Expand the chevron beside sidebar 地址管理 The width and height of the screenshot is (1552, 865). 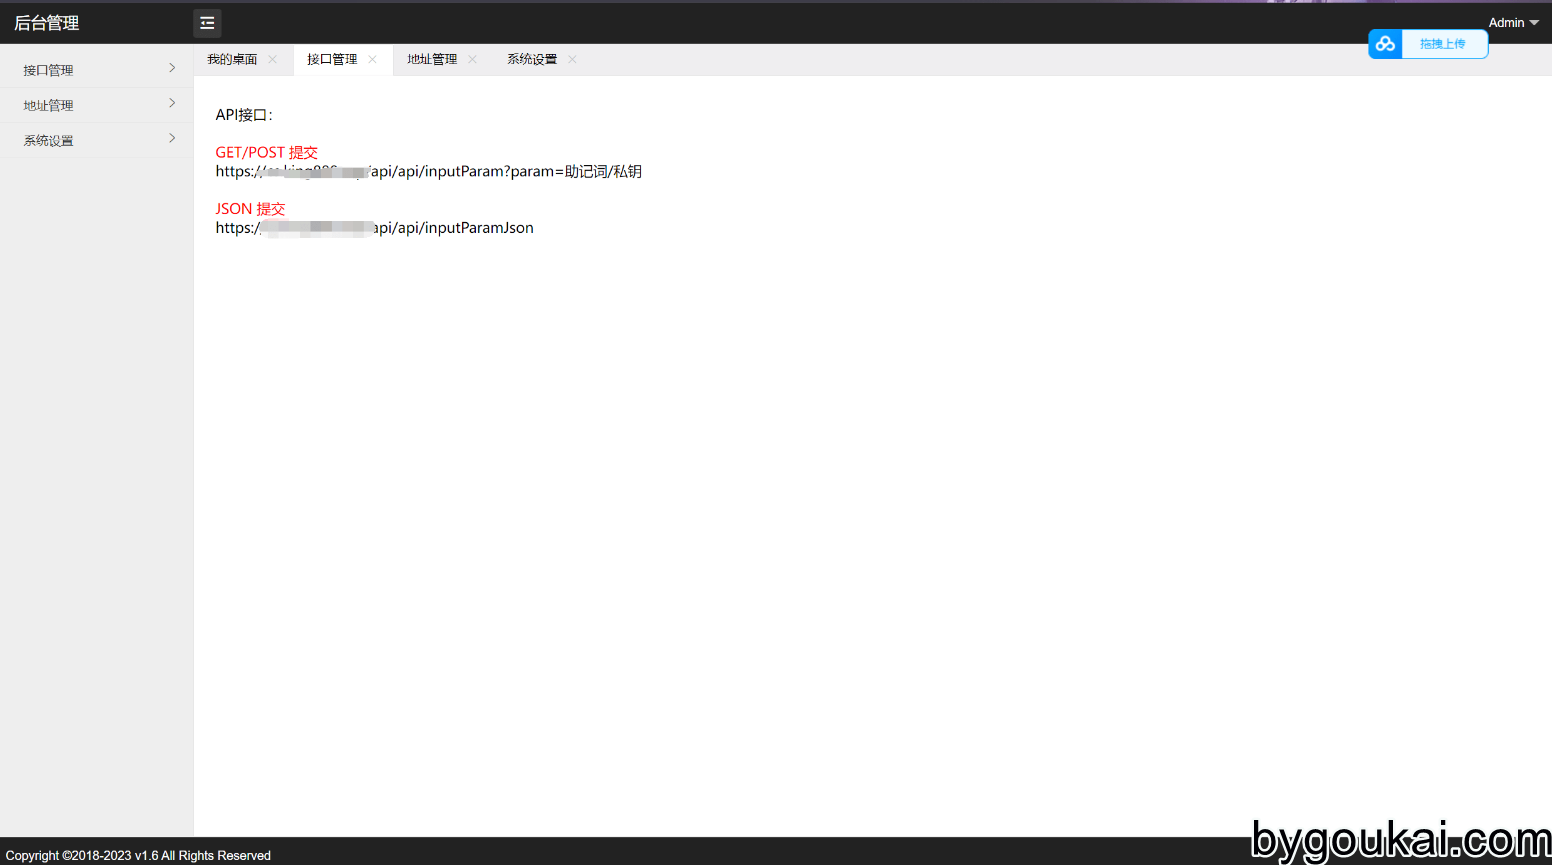click(172, 103)
